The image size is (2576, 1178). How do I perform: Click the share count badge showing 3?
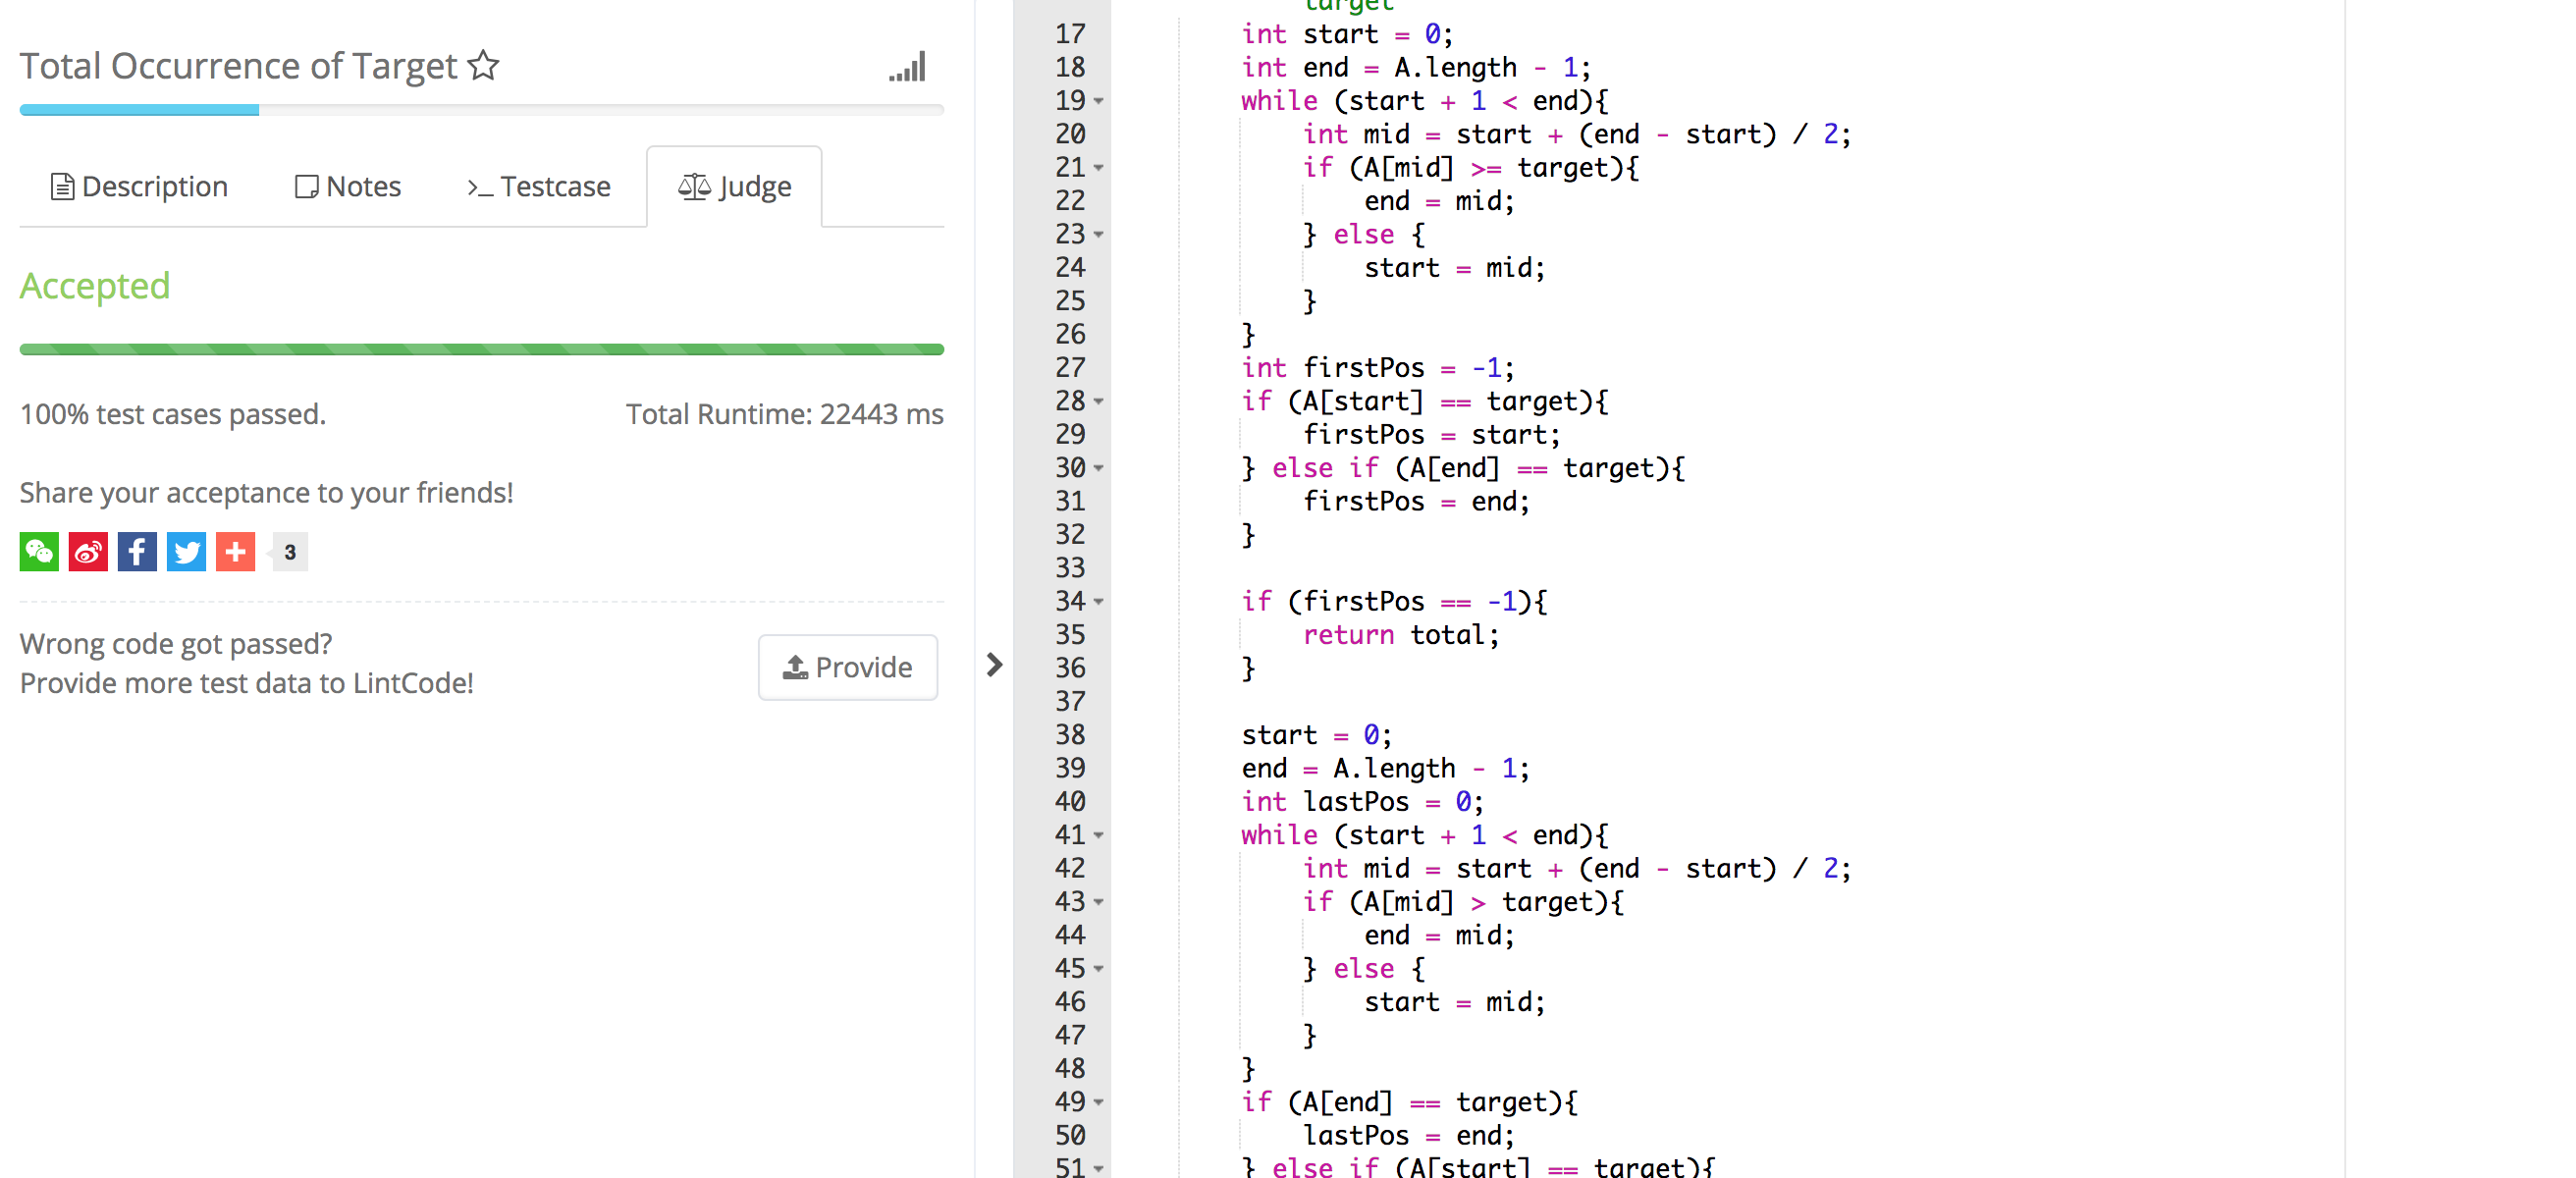pyautogui.click(x=290, y=552)
